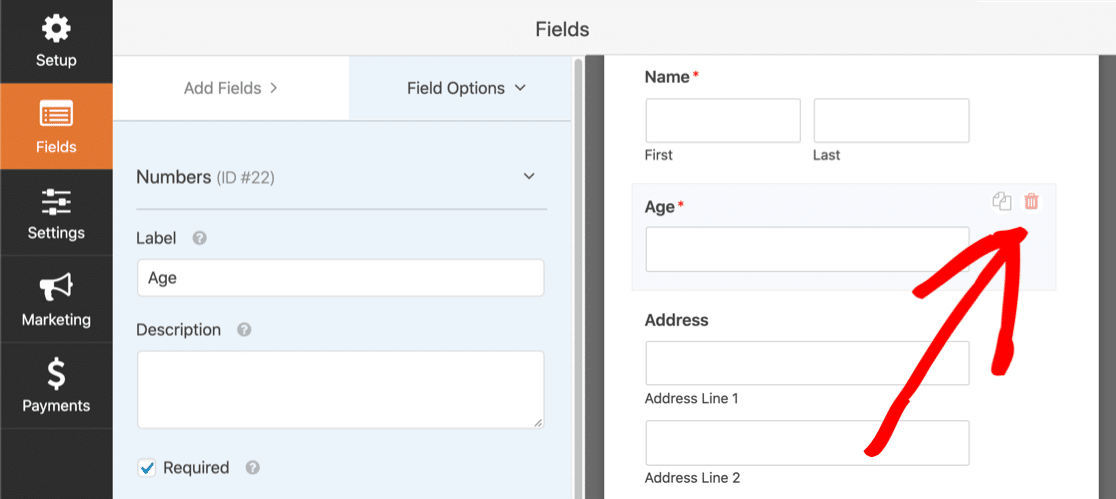Collapse the Numbers field section chevron
1116x499 pixels.
[x=529, y=177]
